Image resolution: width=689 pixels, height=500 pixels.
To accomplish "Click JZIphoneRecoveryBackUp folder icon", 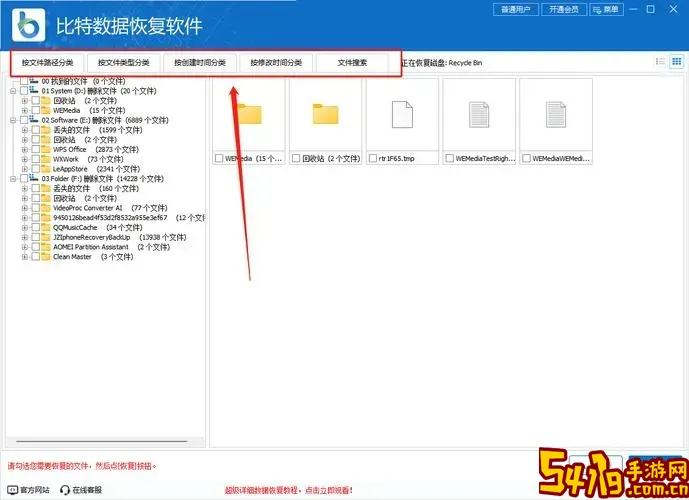I will (x=46, y=237).
